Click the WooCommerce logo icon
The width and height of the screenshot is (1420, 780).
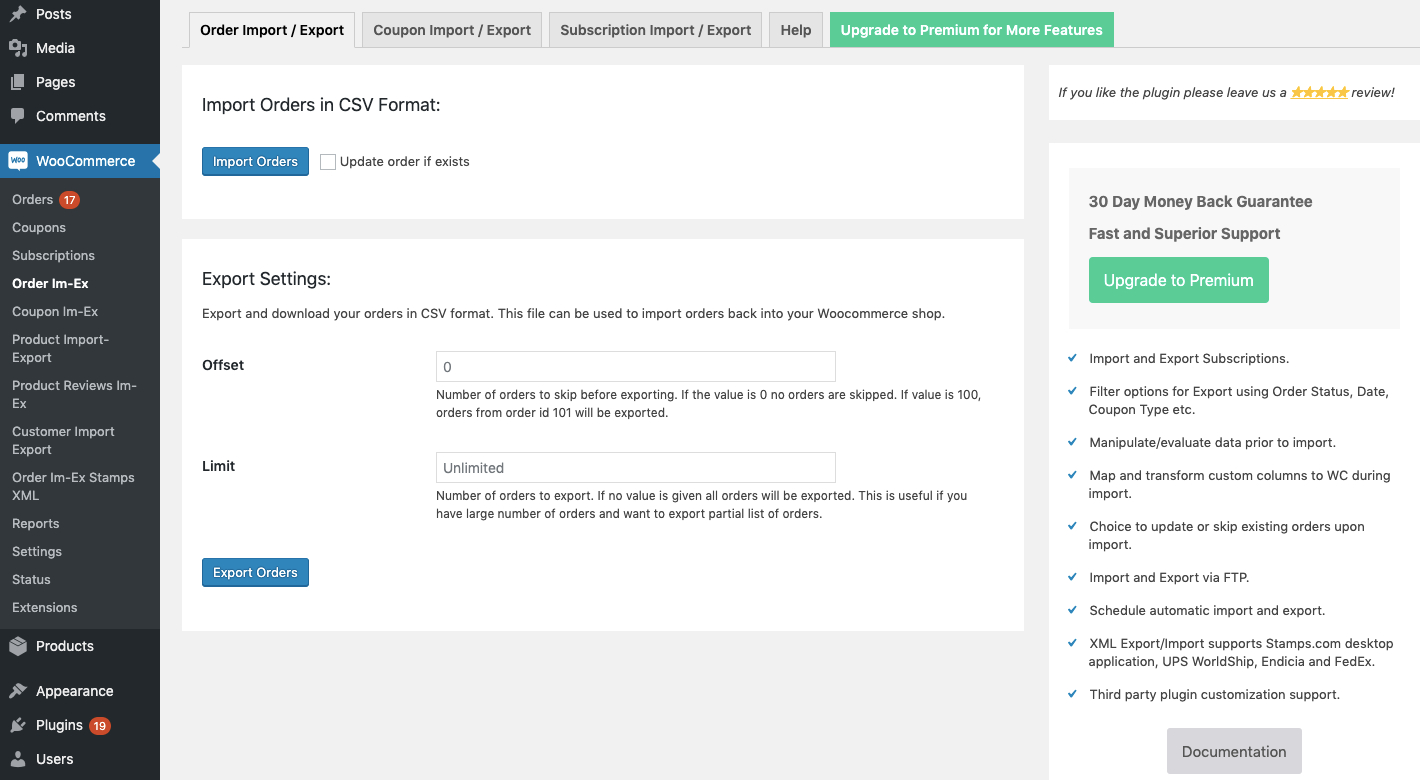pos(18,161)
